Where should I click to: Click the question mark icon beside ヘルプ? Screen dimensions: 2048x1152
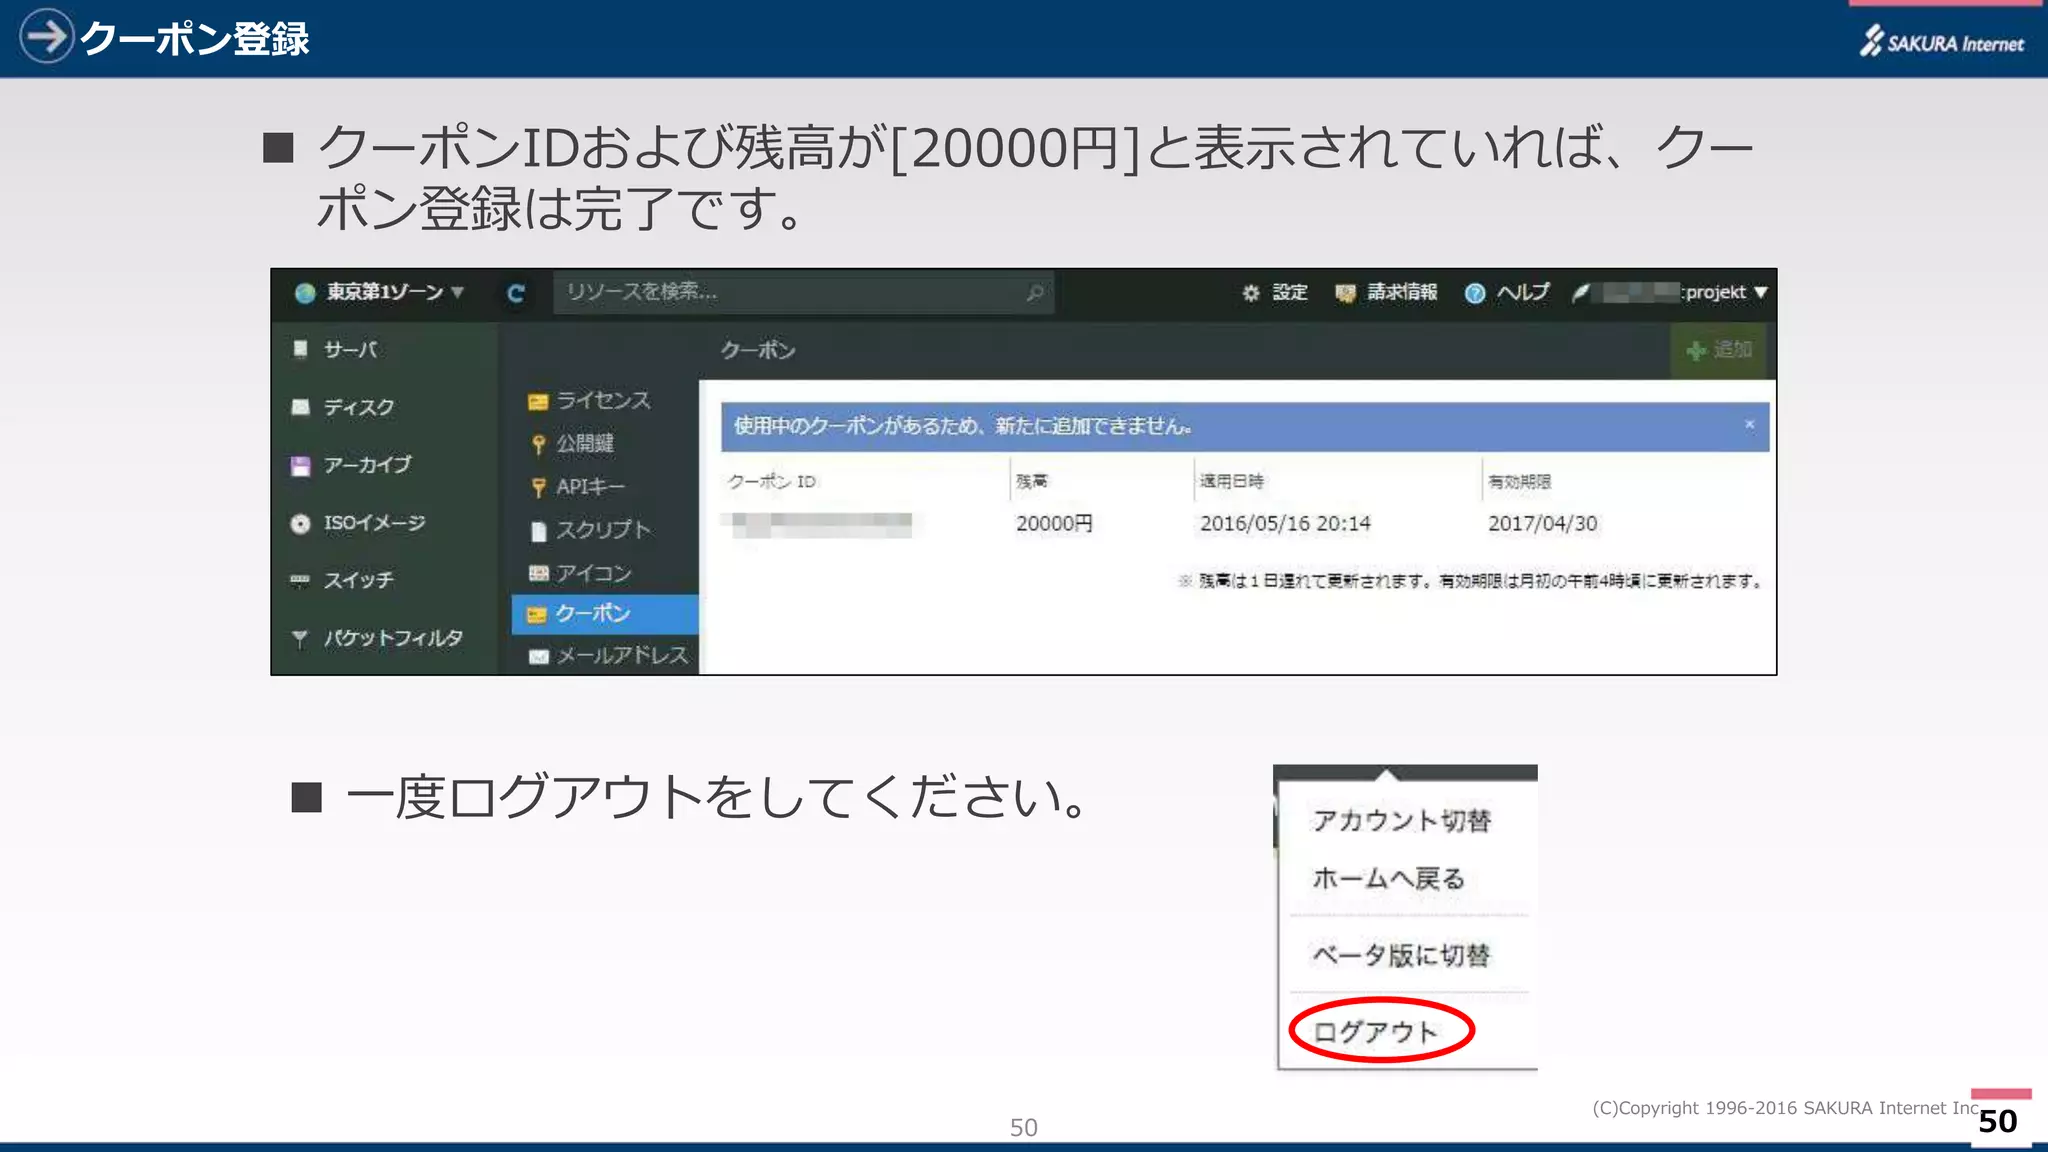click(x=1475, y=293)
